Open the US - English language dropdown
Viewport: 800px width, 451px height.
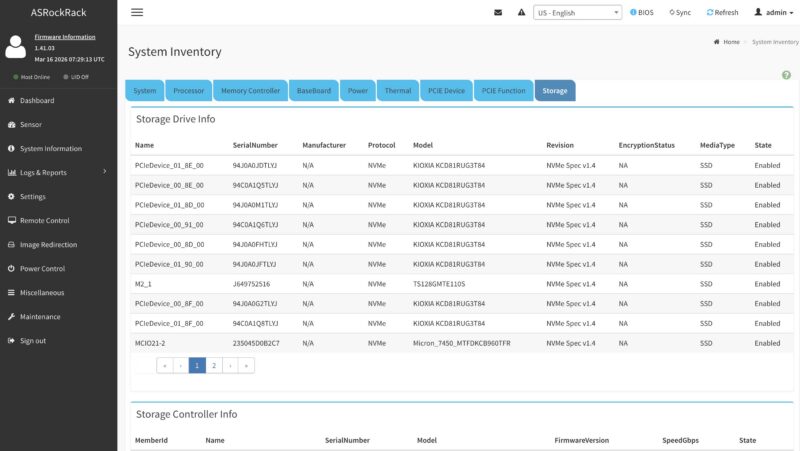578,12
